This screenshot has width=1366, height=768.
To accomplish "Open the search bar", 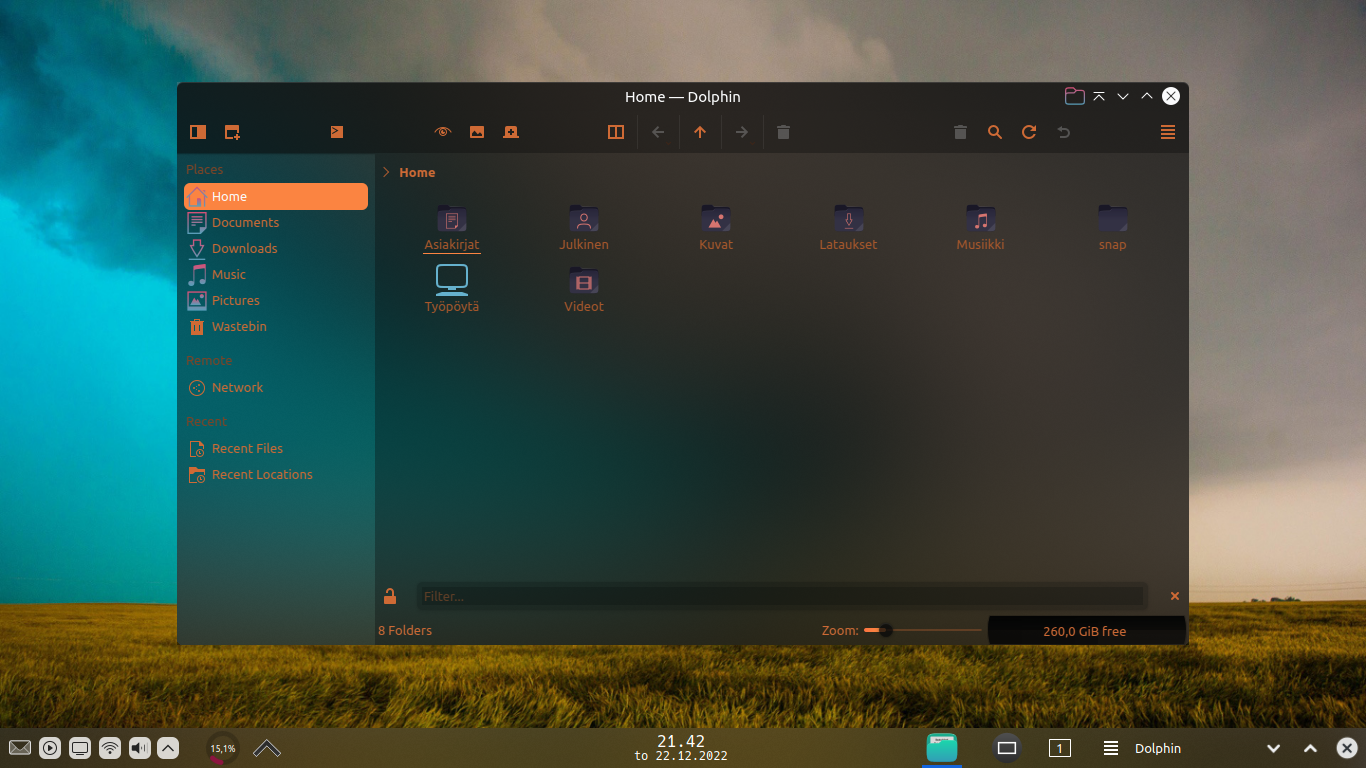I will pyautogui.click(x=994, y=131).
